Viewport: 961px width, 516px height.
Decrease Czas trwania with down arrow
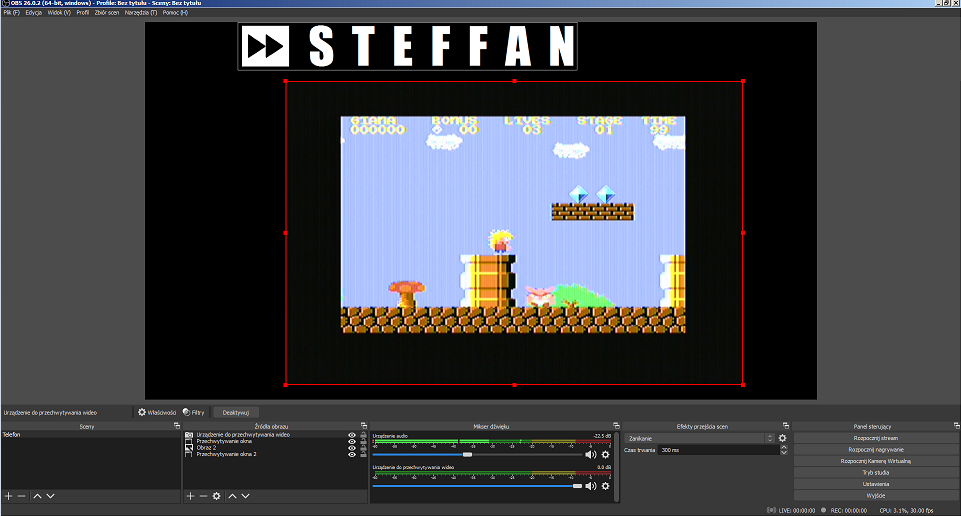(783, 452)
